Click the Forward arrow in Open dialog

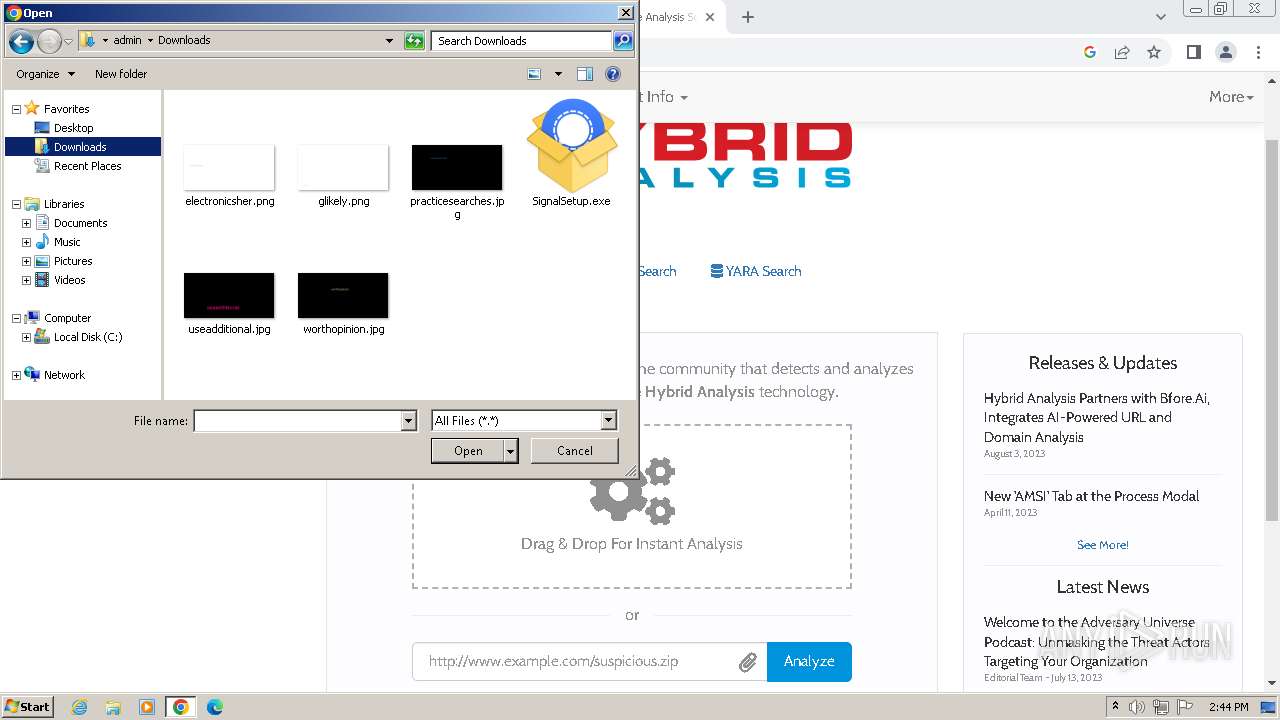49,41
